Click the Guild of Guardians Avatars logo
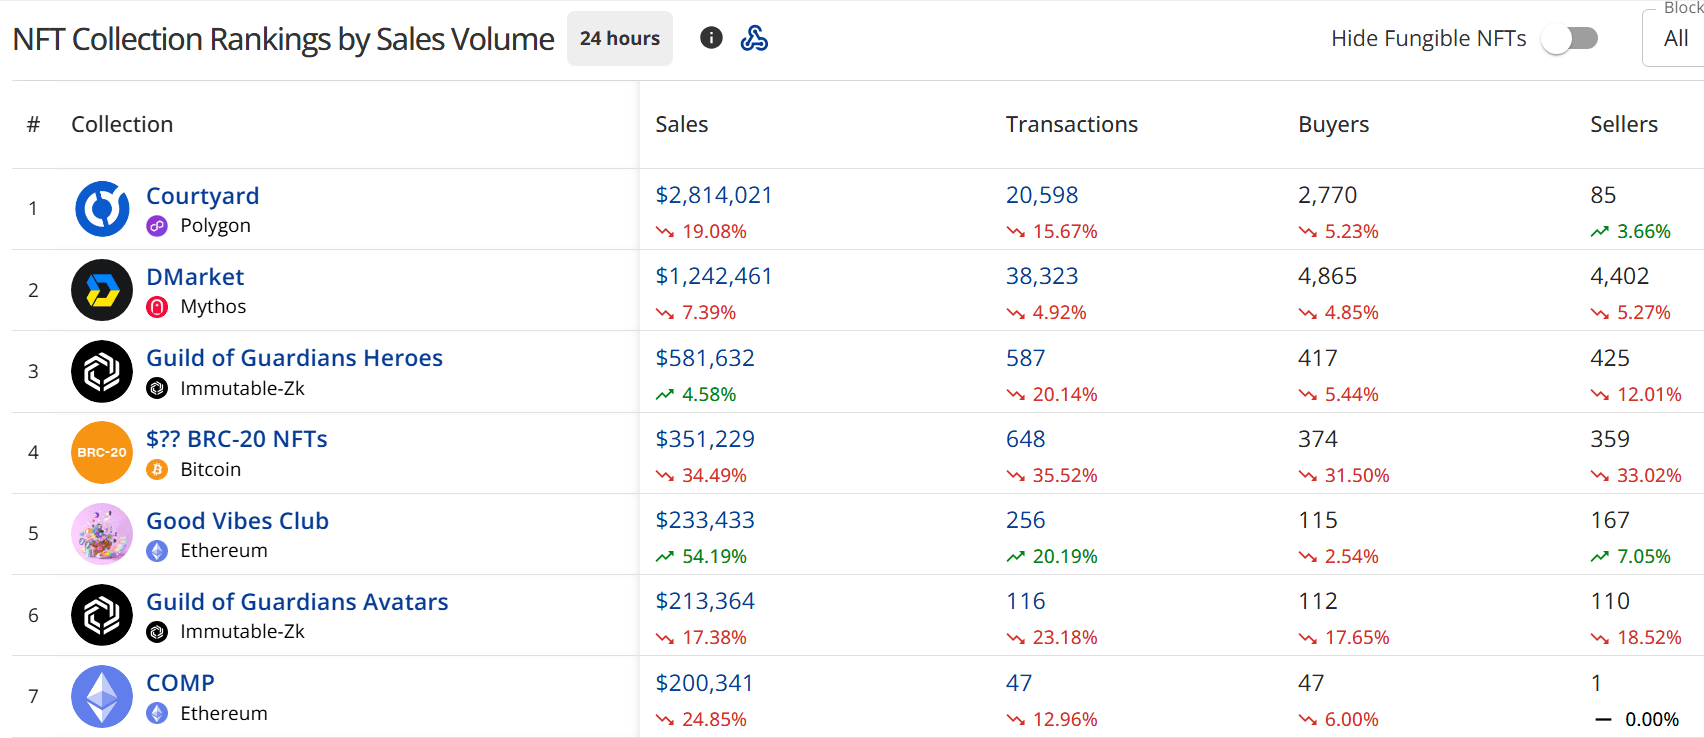The image size is (1704, 738). click(102, 615)
